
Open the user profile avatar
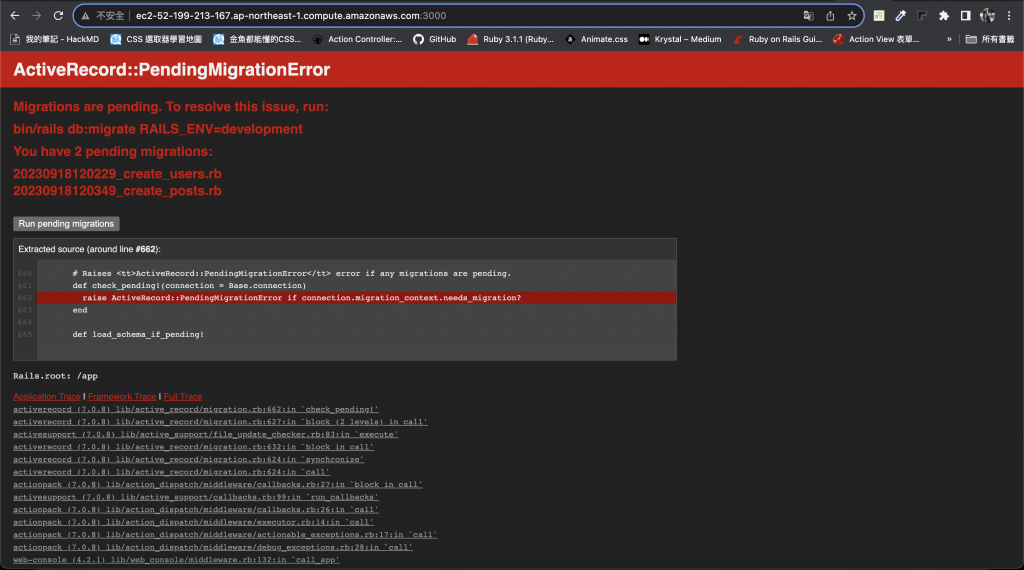tap(987, 16)
